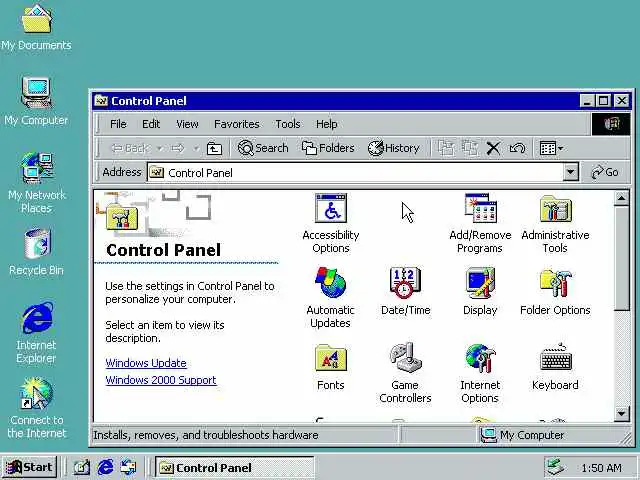The width and height of the screenshot is (640, 480).
Task: Follow the Windows 2000 Support link
Action: coord(161,380)
